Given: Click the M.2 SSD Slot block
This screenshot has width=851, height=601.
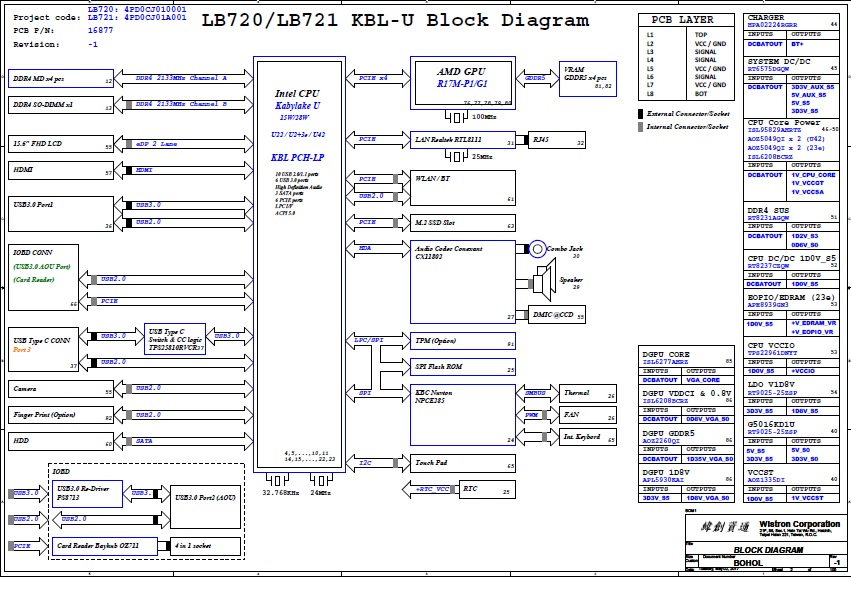Looking at the screenshot, I should [x=463, y=223].
